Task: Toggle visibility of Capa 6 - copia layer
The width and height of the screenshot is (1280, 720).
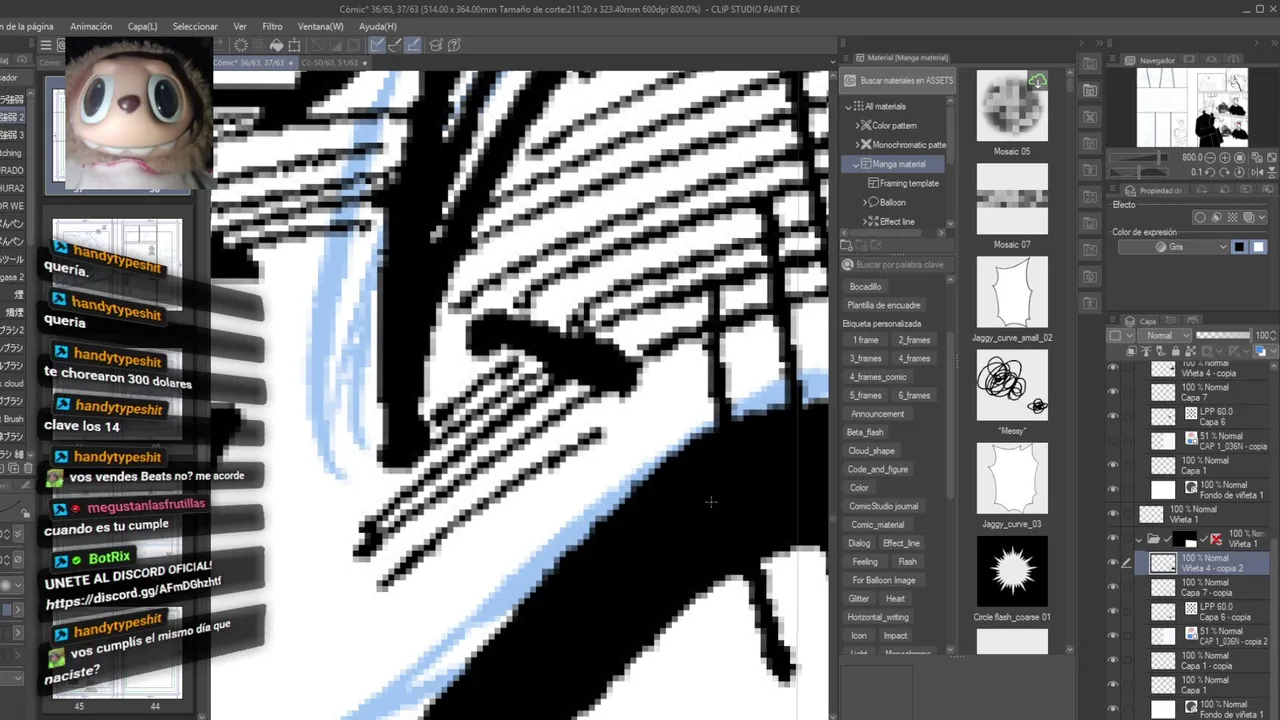Action: 1113,611
